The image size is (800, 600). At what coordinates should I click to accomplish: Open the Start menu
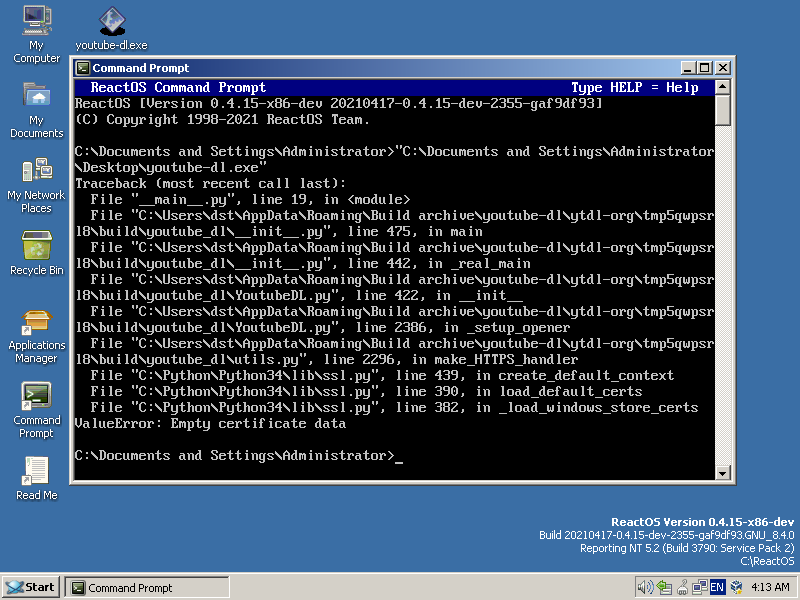click(x=30, y=587)
